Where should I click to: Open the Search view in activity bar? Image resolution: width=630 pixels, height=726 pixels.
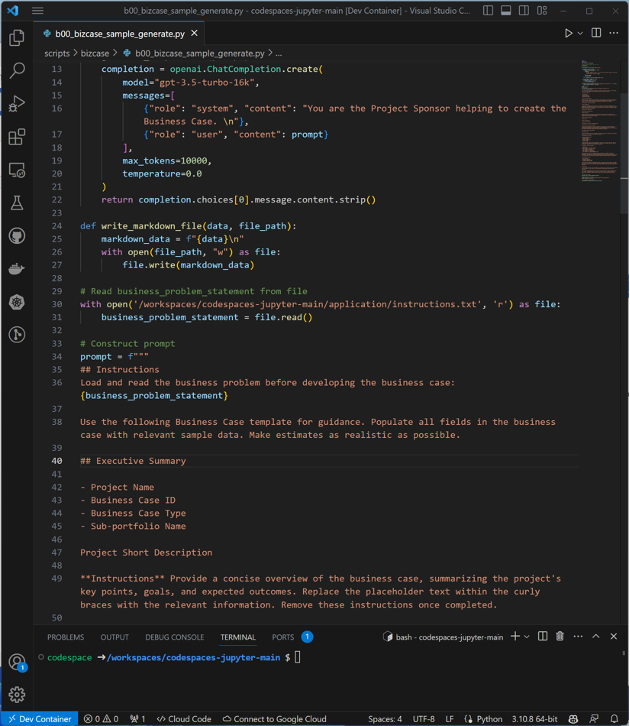coord(17,70)
